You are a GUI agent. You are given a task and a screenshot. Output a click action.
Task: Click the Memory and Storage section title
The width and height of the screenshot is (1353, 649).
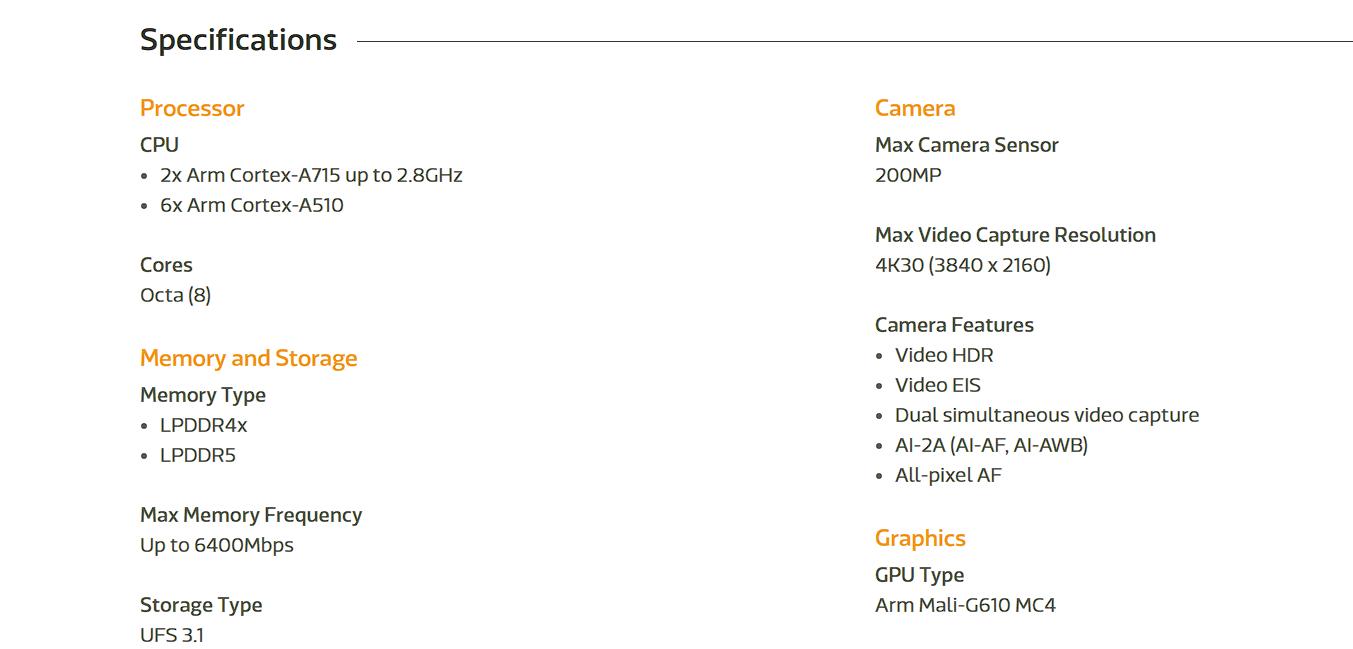(x=248, y=358)
